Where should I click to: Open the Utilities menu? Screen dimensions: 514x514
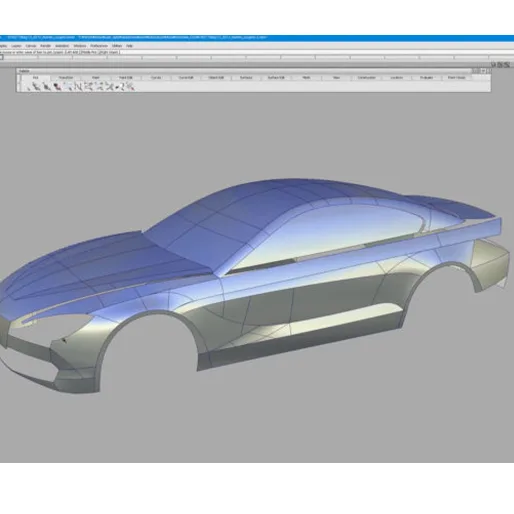tap(117, 46)
